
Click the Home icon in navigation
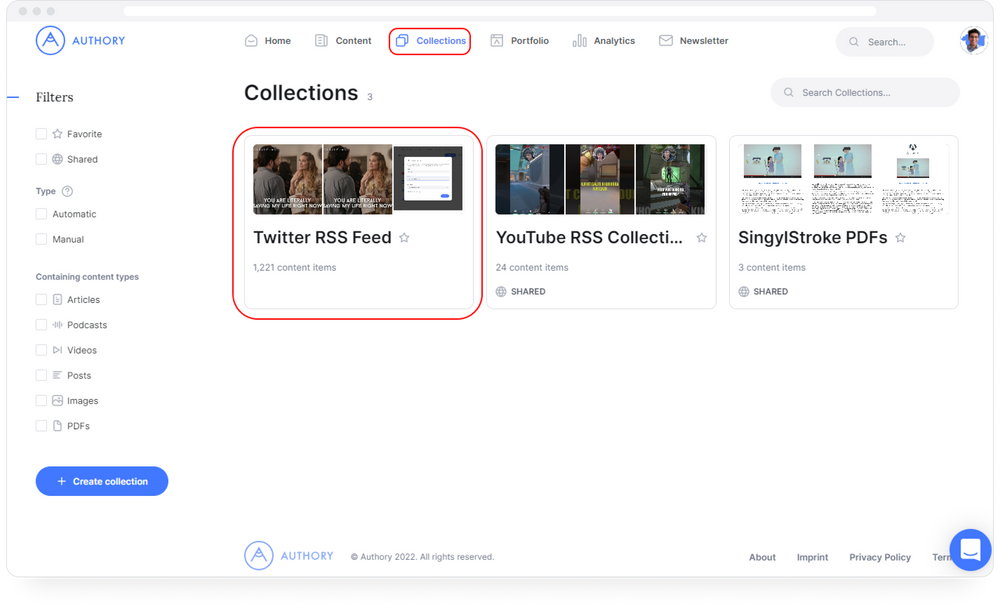(x=251, y=40)
